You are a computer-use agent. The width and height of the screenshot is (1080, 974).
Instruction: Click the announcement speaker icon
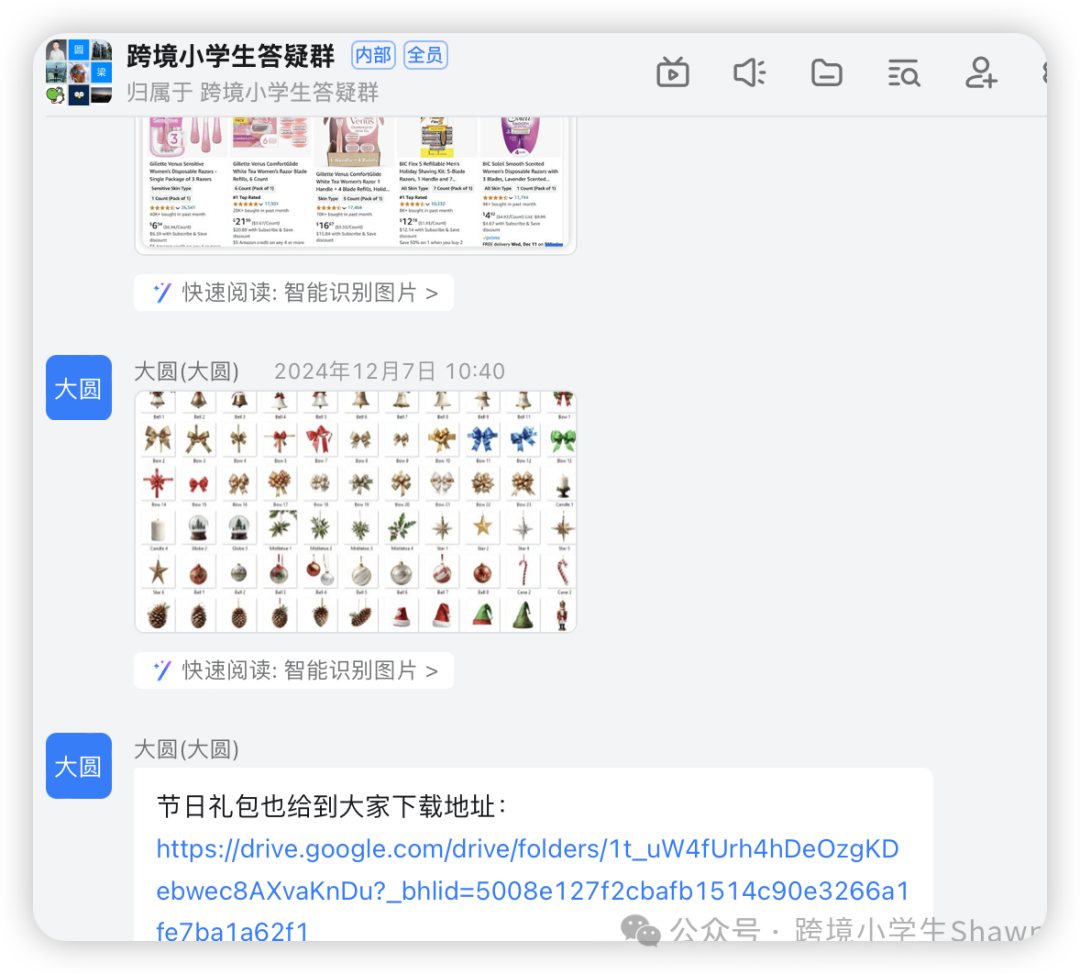point(749,72)
